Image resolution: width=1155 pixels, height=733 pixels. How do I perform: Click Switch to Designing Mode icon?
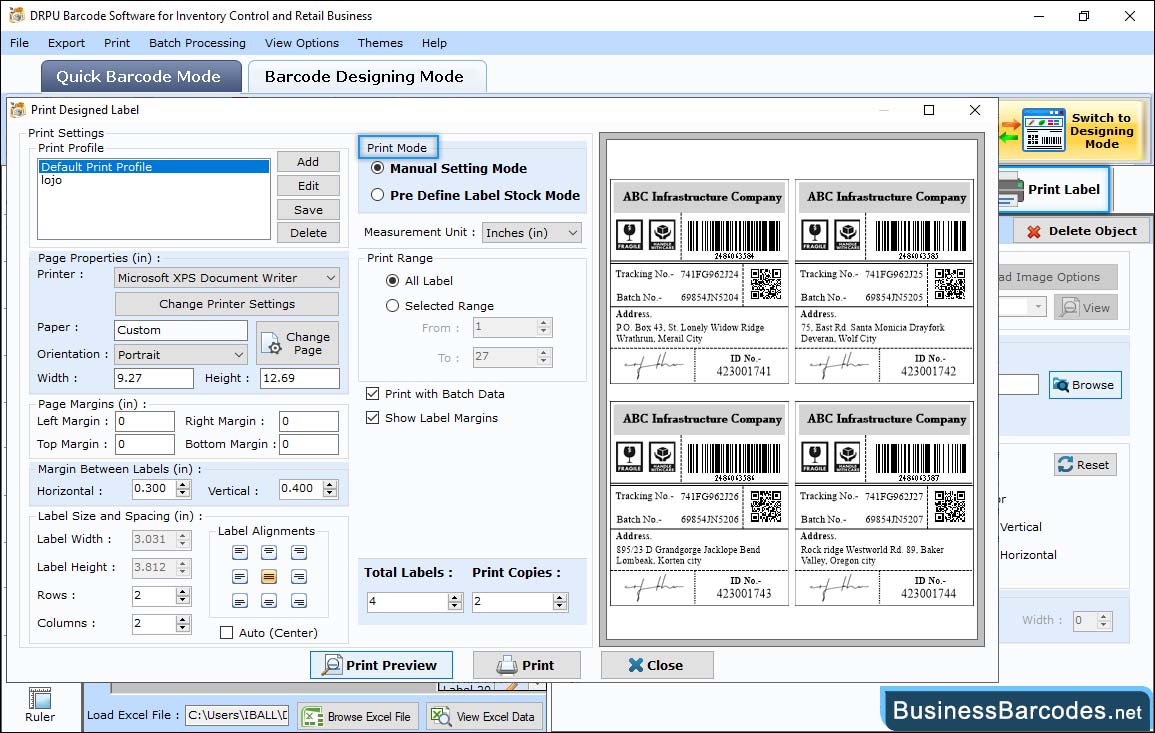[1043, 130]
